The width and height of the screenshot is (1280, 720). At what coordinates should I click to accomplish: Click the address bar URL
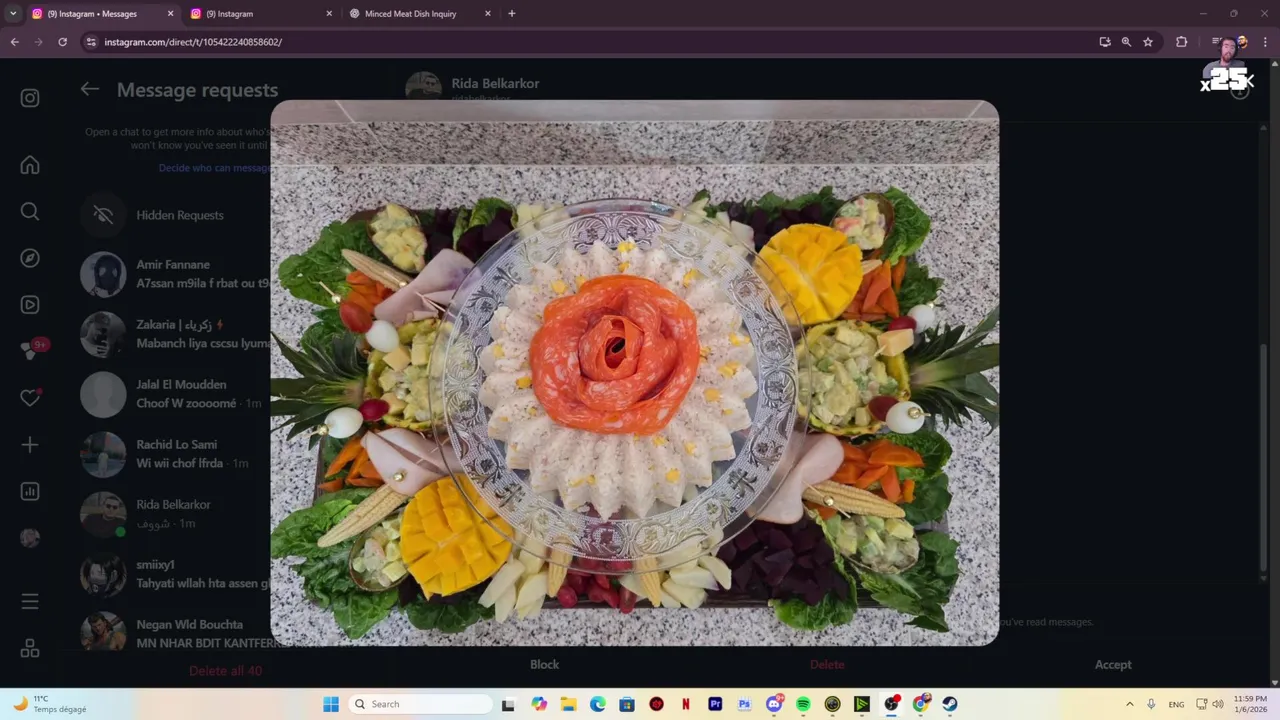click(193, 42)
